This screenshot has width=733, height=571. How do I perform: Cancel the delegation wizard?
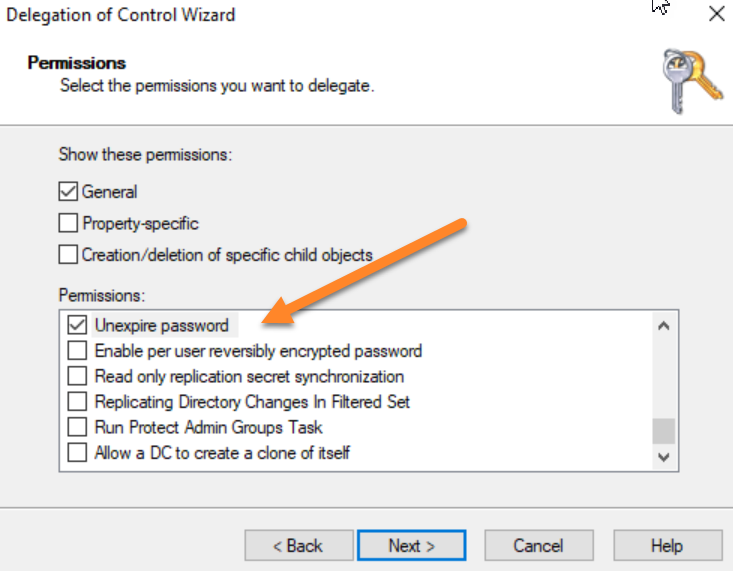[x=539, y=545]
